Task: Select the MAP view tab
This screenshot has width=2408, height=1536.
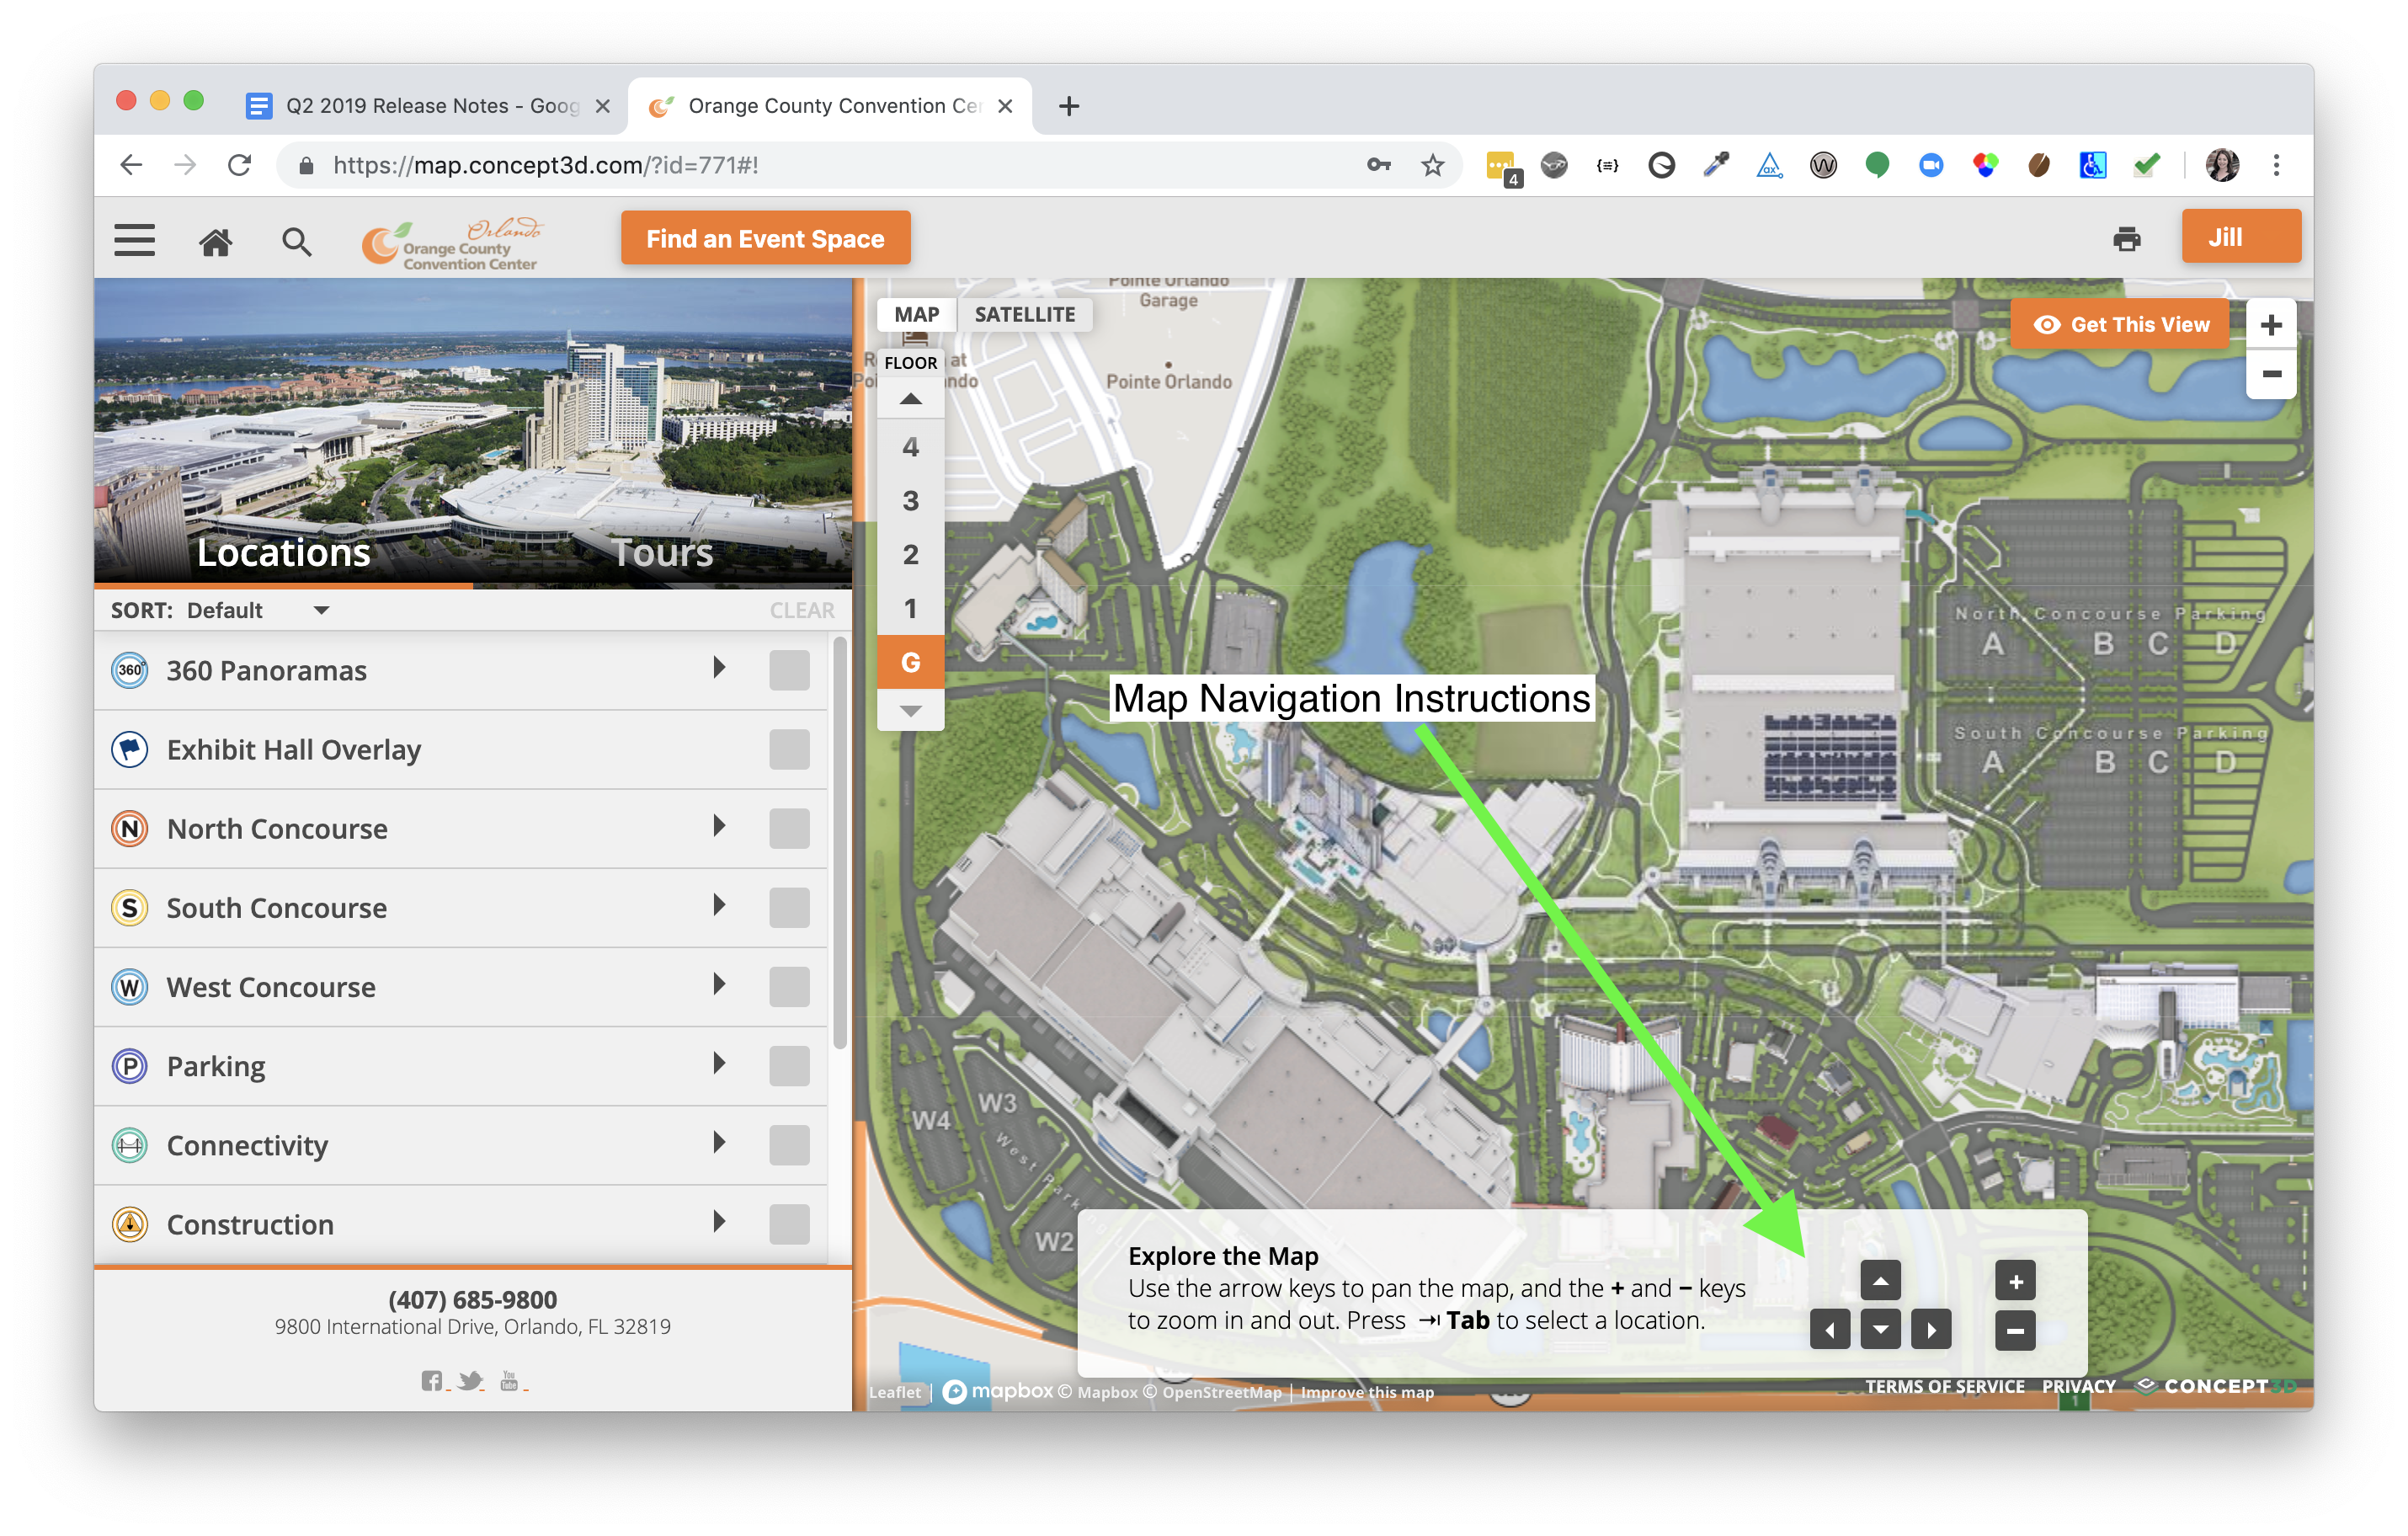Action: pyautogui.click(x=916, y=314)
